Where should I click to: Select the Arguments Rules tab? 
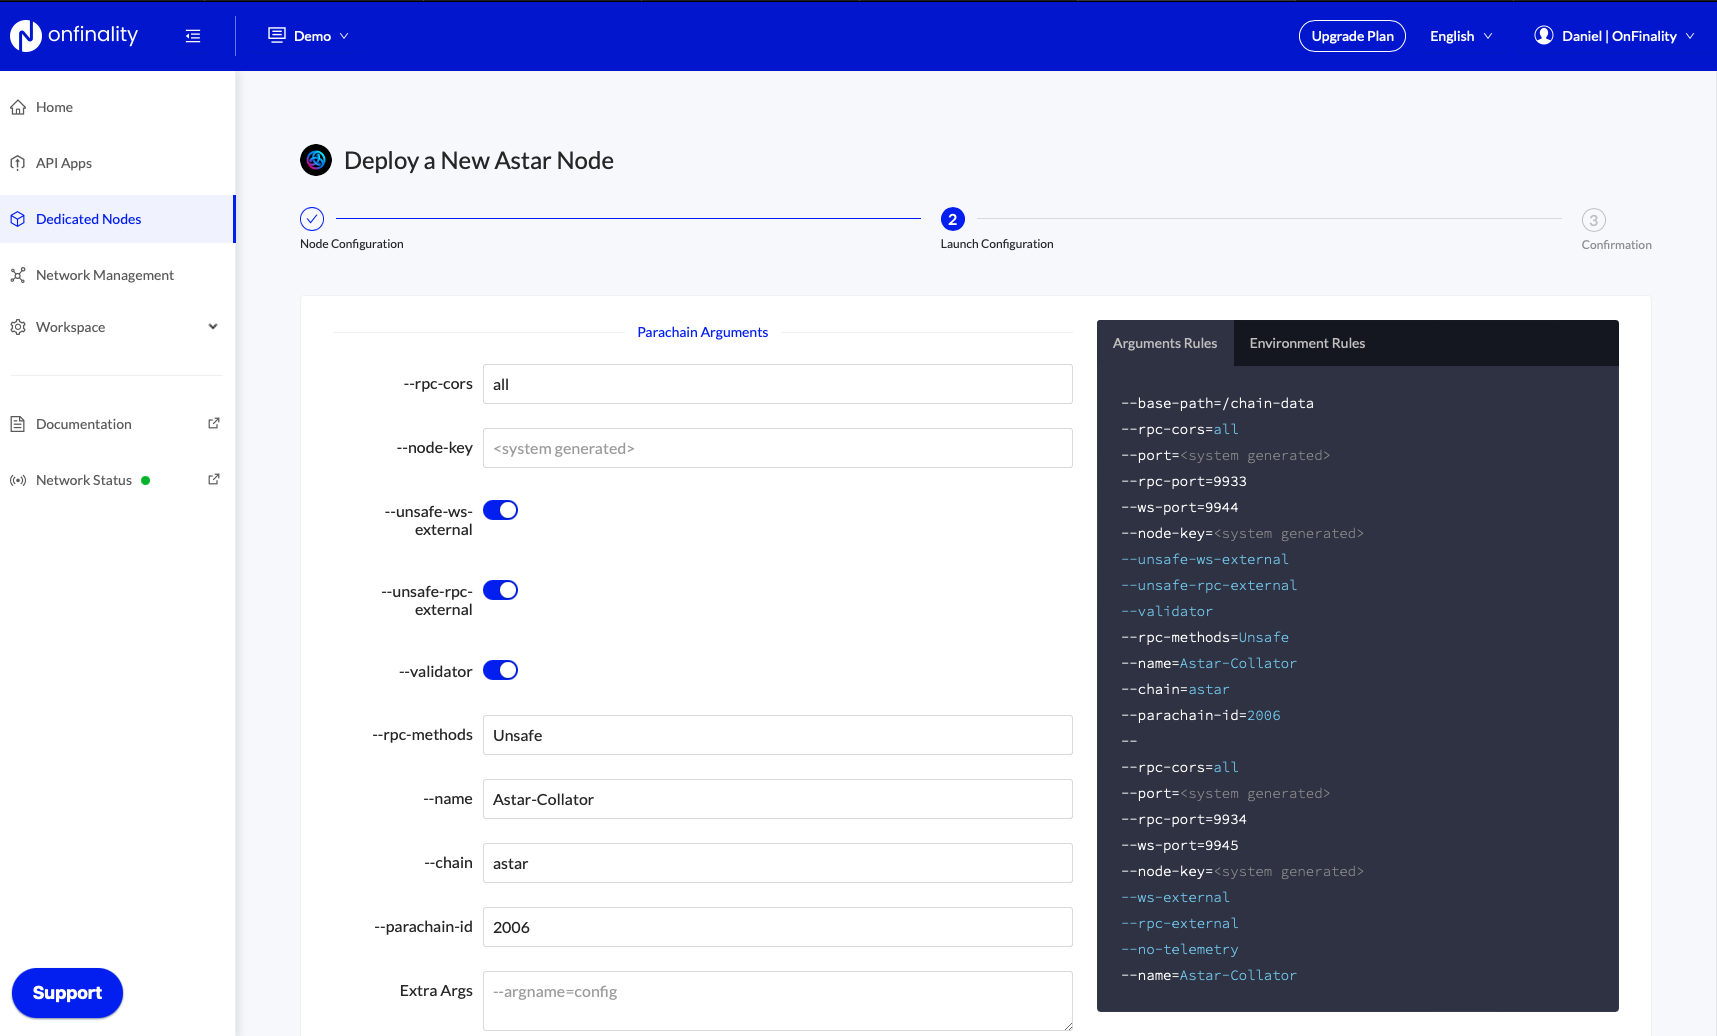pos(1164,343)
